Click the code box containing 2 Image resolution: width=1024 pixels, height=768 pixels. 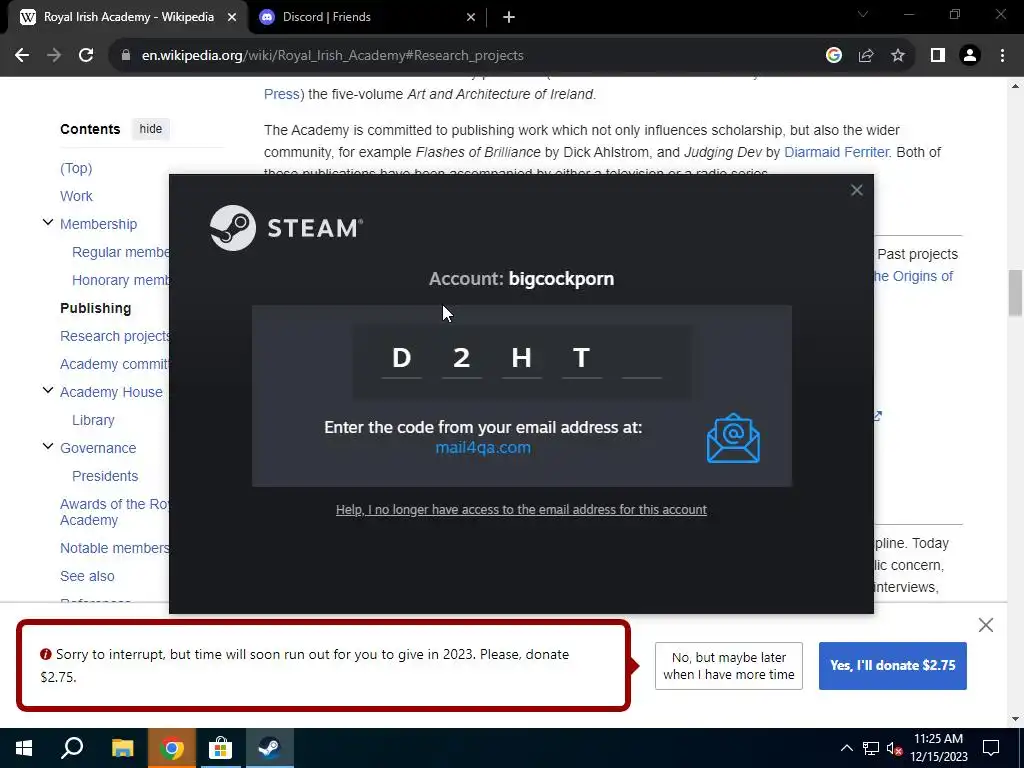pos(461,359)
